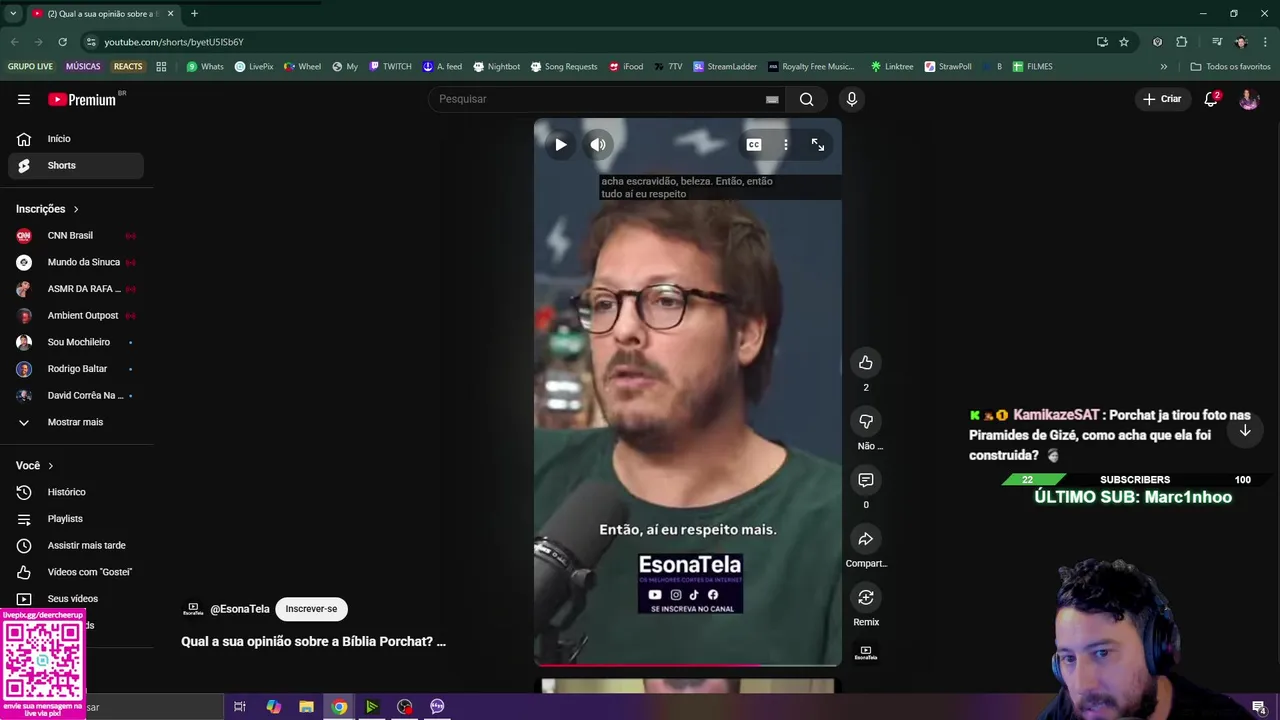Expand the Você section chevron
The width and height of the screenshot is (1280, 720).
pos(51,466)
